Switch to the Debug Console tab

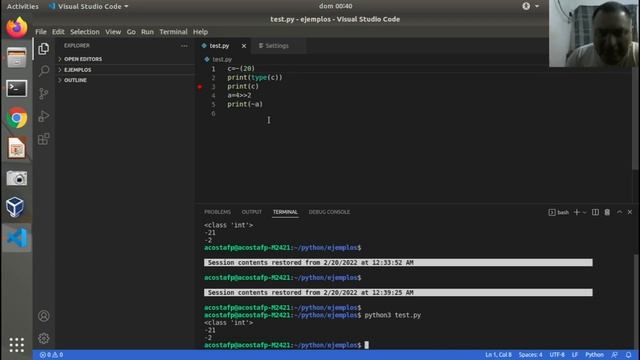click(329, 212)
